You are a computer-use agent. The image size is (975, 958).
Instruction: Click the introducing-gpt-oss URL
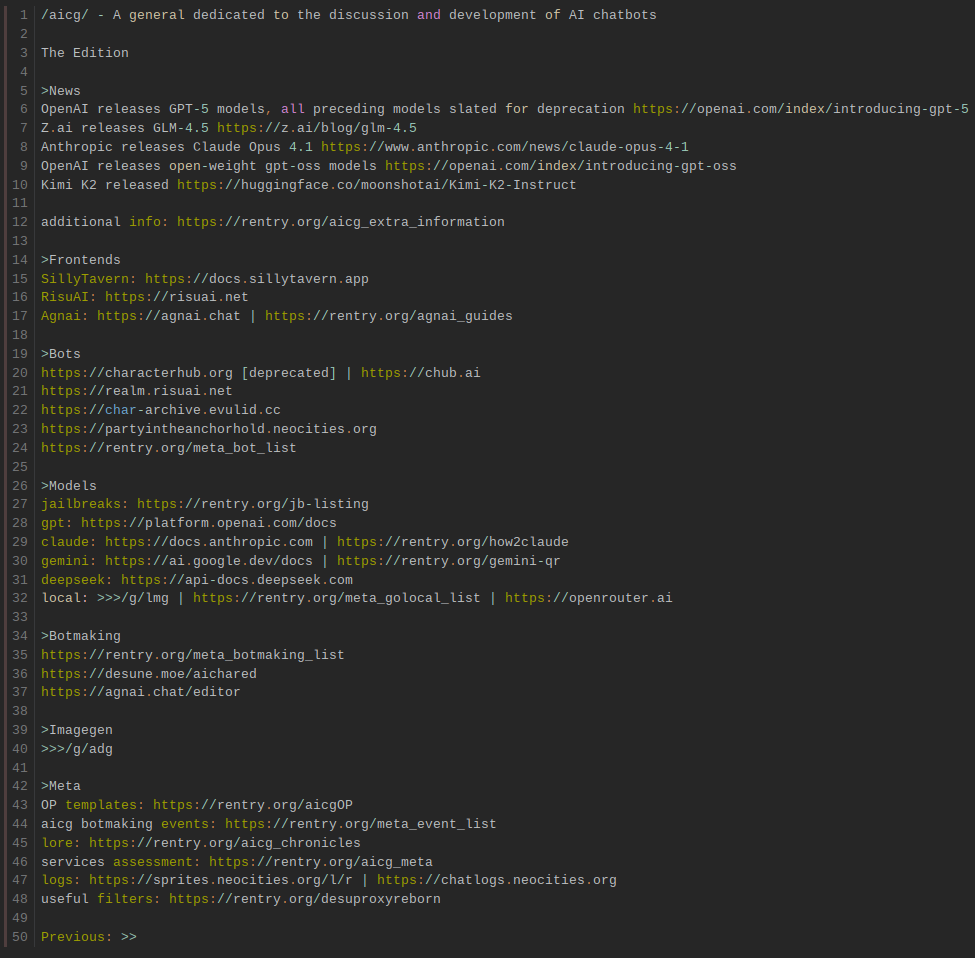560,166
